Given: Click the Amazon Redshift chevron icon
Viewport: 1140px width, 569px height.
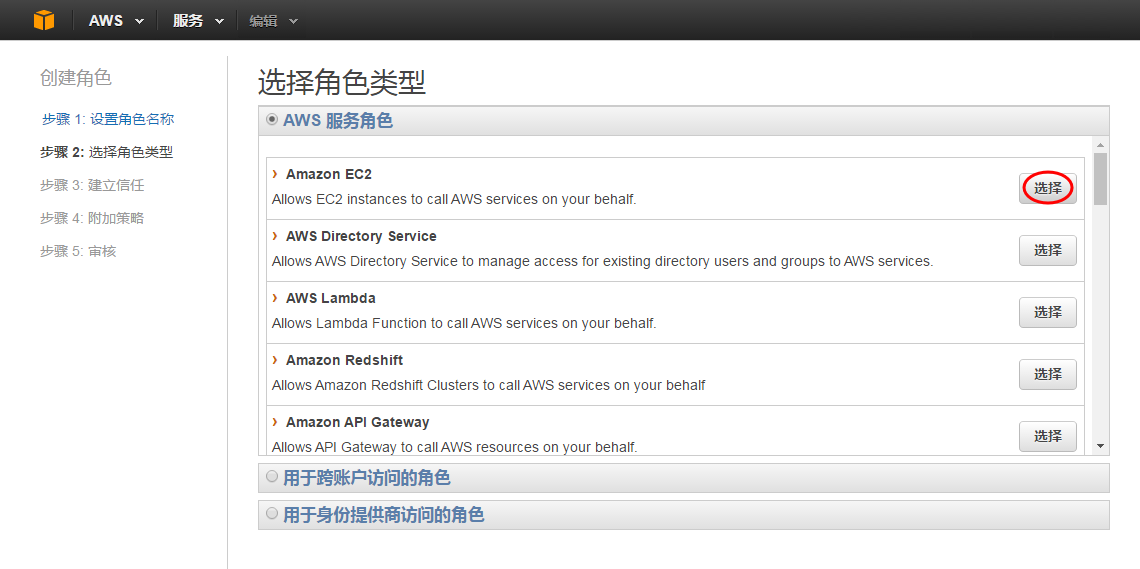Looking at the screenshot, I should tap(275, 360).
